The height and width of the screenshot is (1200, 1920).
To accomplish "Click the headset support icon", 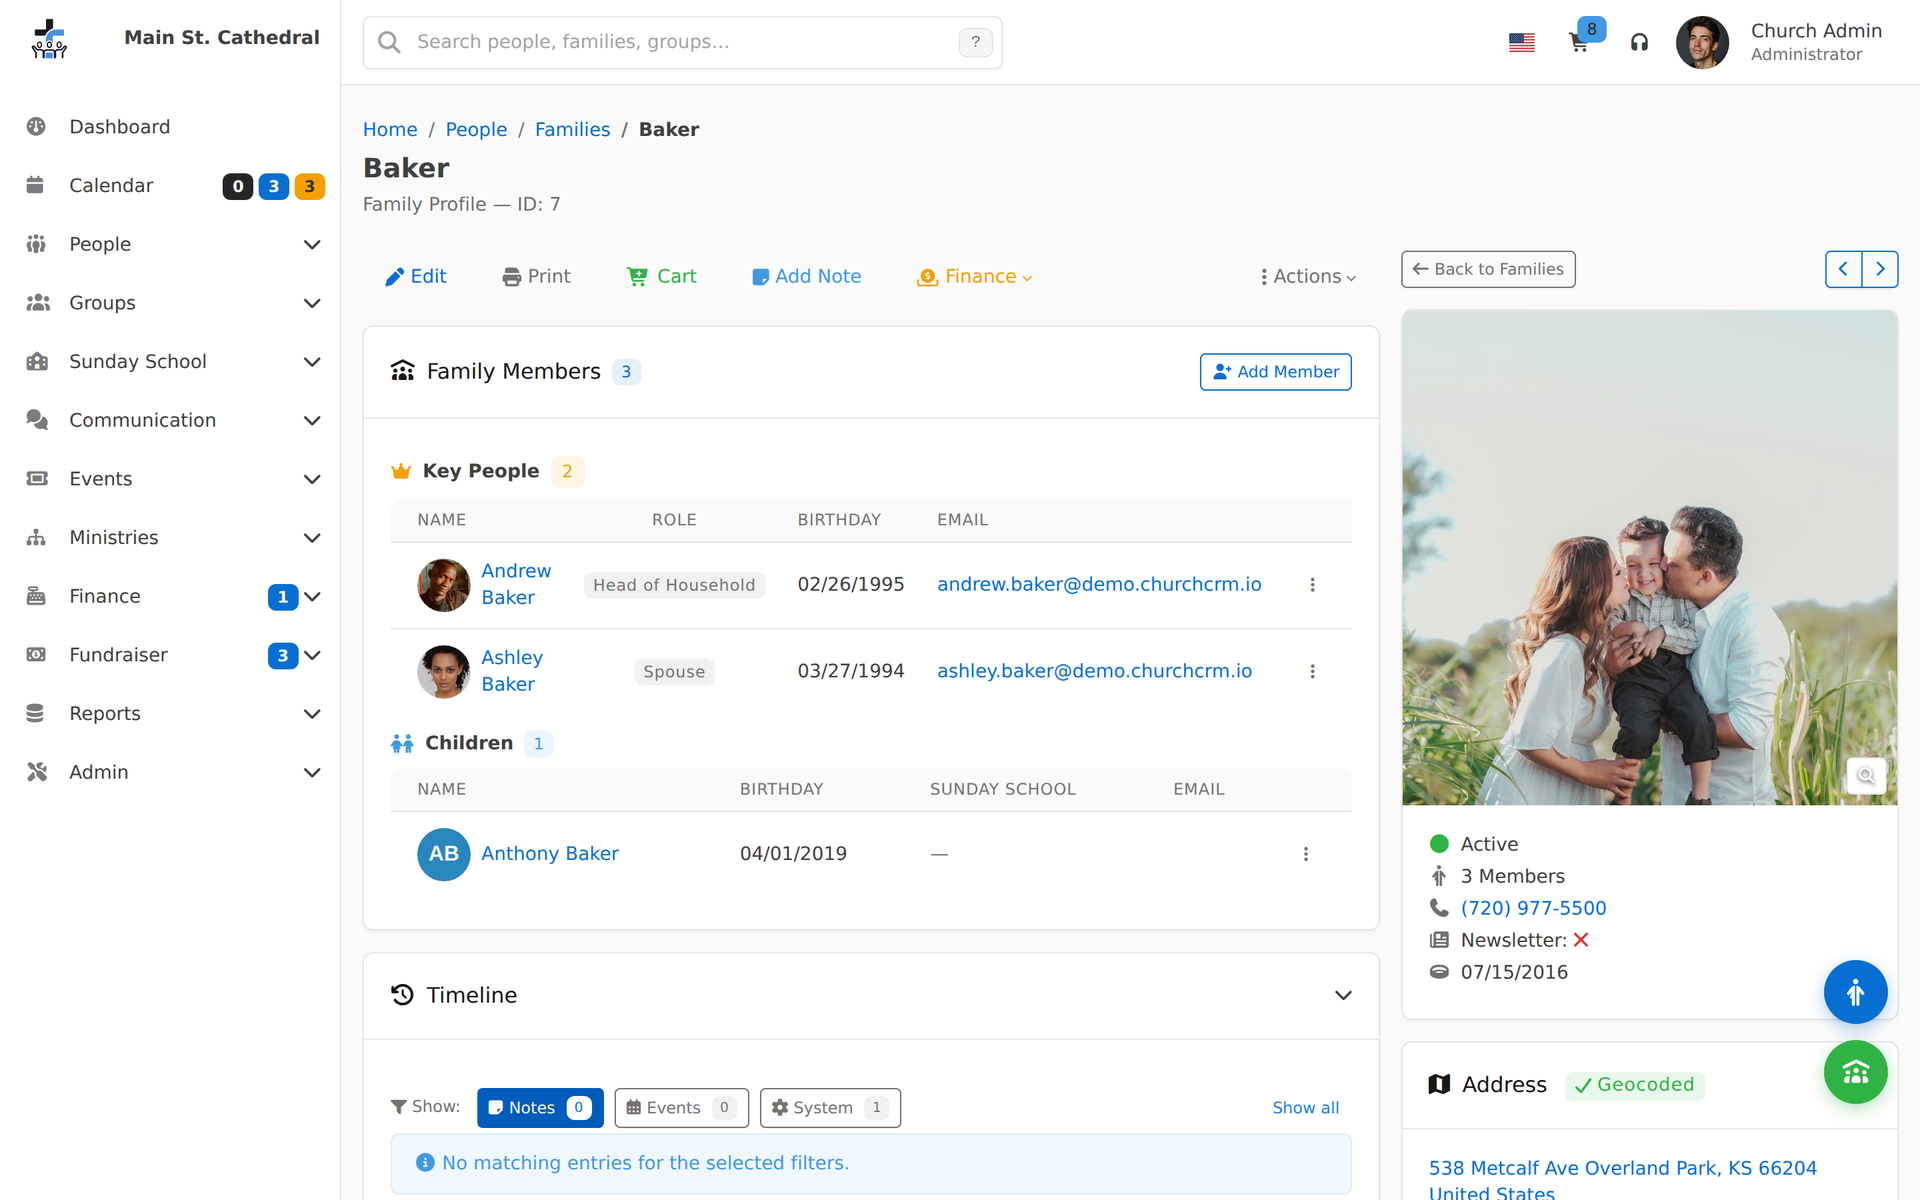I will pos(1639,42).
